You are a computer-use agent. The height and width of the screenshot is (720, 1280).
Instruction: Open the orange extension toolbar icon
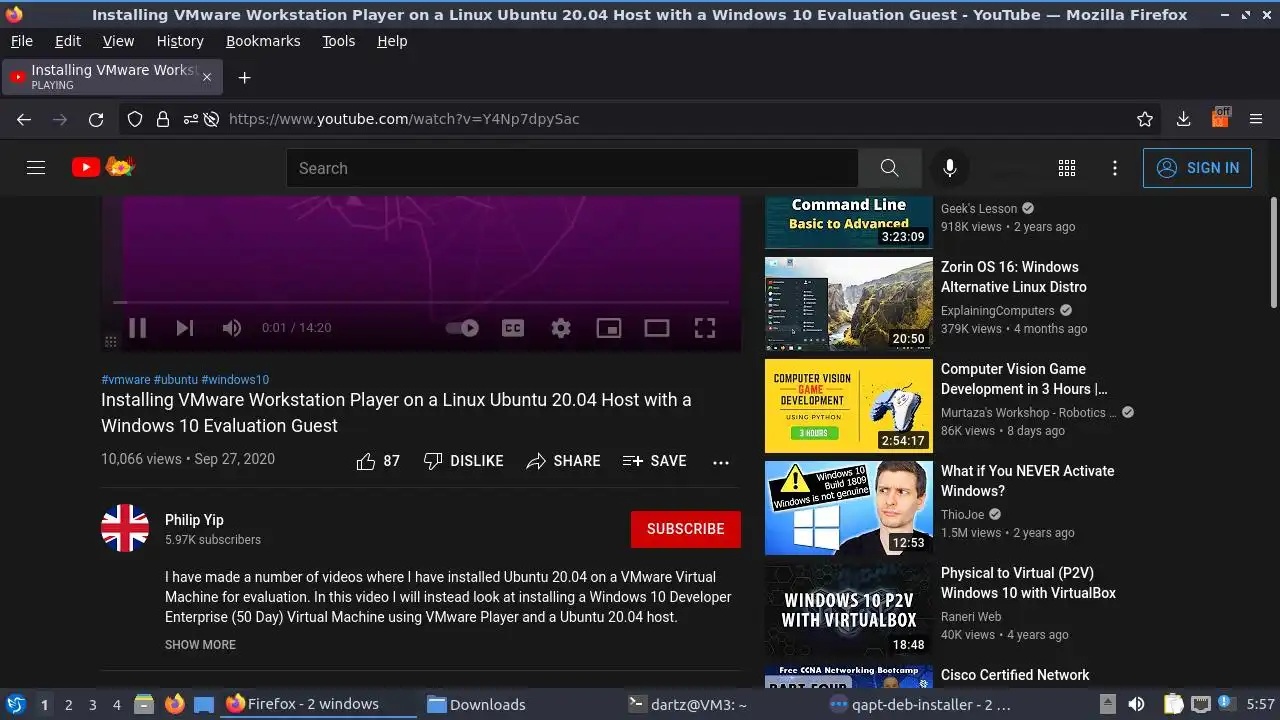click(x=1220, y=117)
